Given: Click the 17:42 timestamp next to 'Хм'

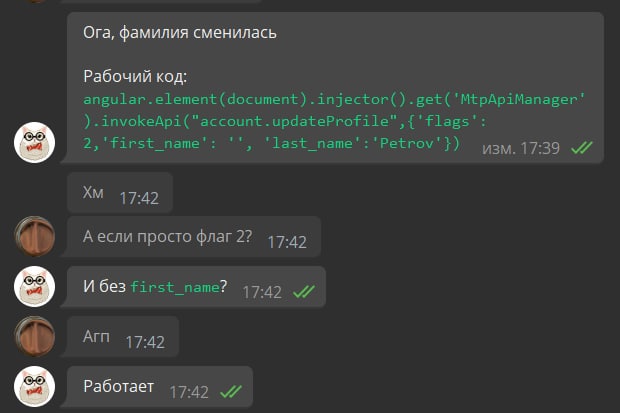Looking at the screenshot, I should (x=139, y=198).
